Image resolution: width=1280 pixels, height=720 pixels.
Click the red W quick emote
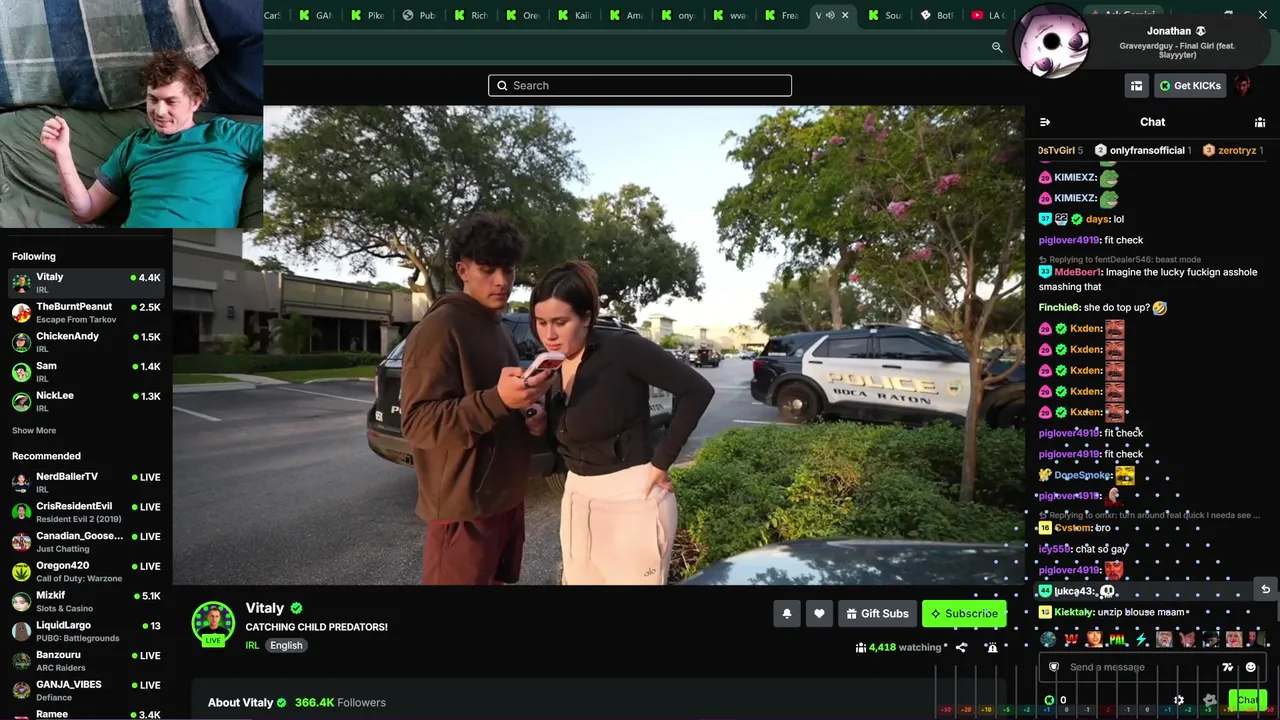click(1071, 639)
